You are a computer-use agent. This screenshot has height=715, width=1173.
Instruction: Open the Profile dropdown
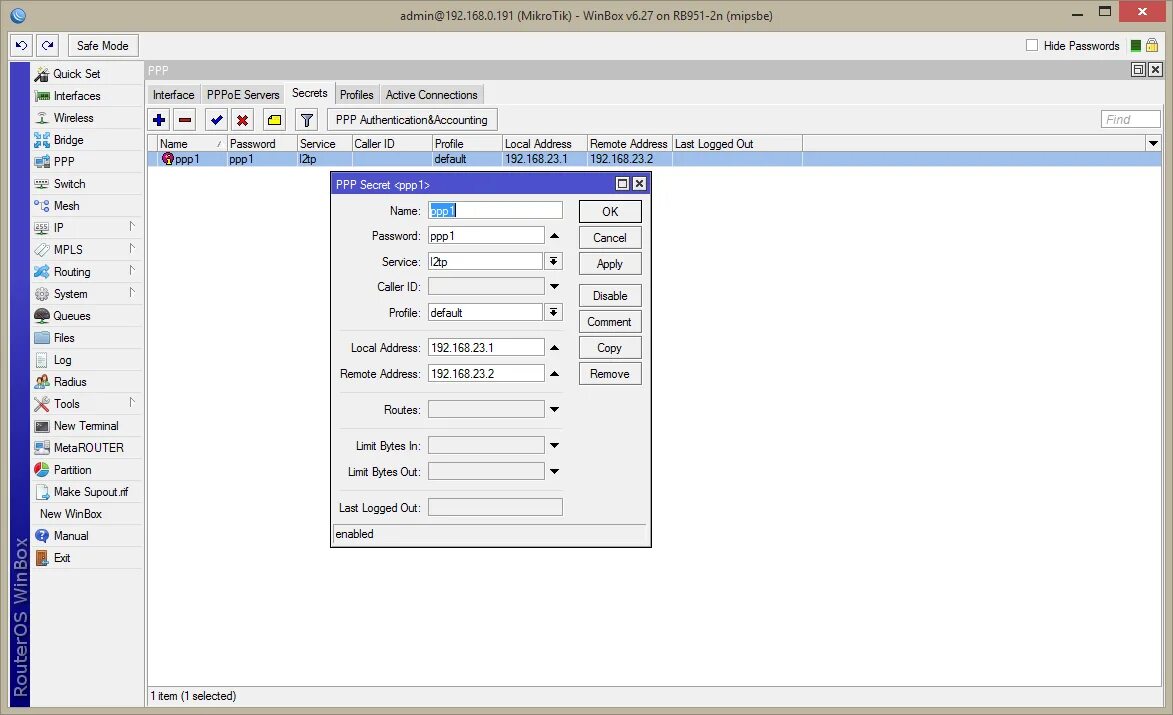[x=554, y=312]
